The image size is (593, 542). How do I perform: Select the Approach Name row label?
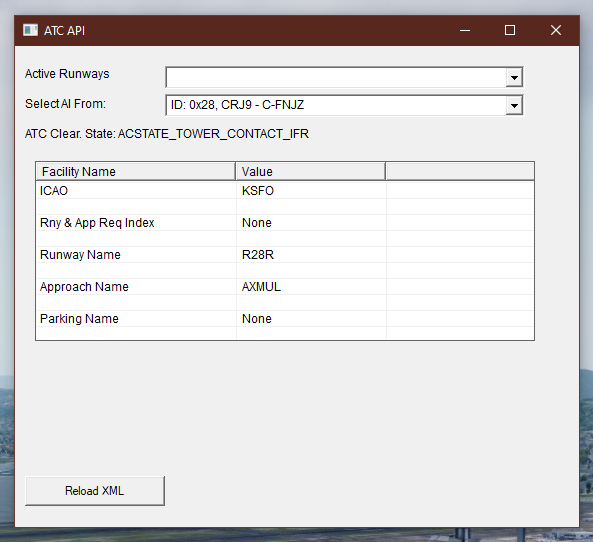[84, 287]
